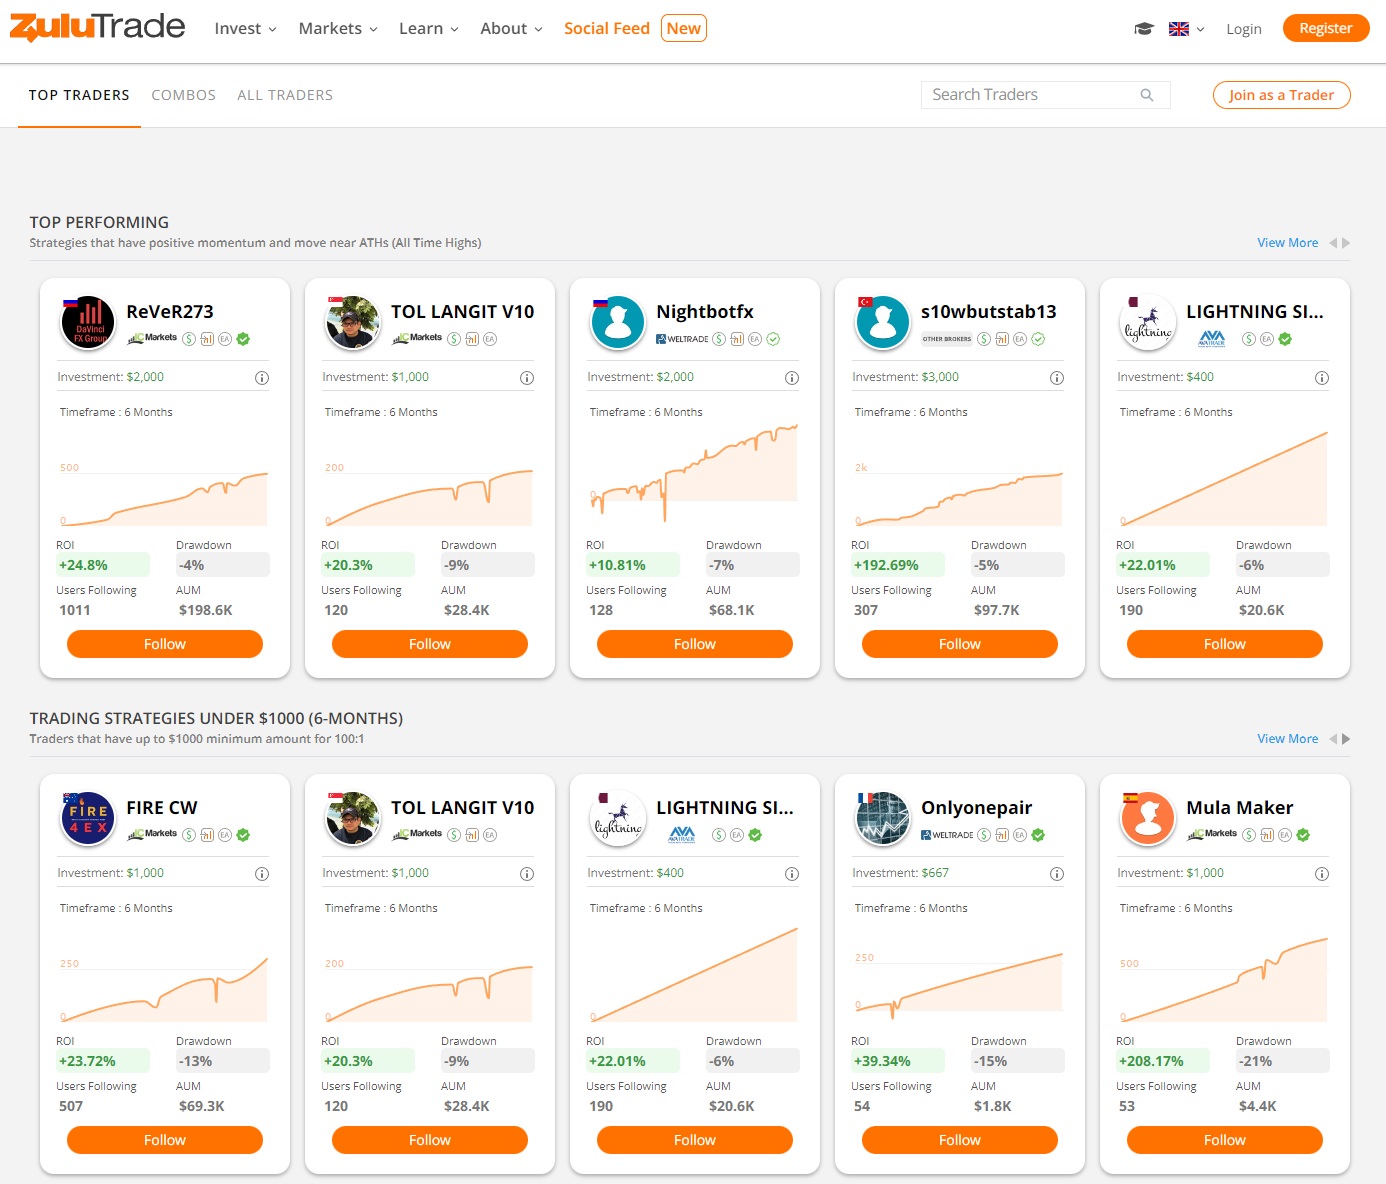
Task: Open the Social Feed page
Action: coord(607,29)
